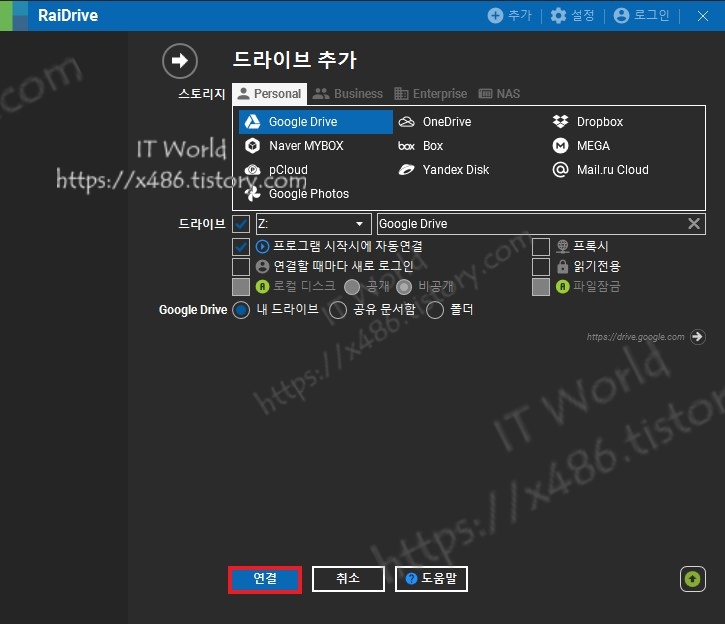This screenshot has width=725, height=624.
Task: Click the green badge icon beside 로컬 디스크
Action: [x=262, y=287]
